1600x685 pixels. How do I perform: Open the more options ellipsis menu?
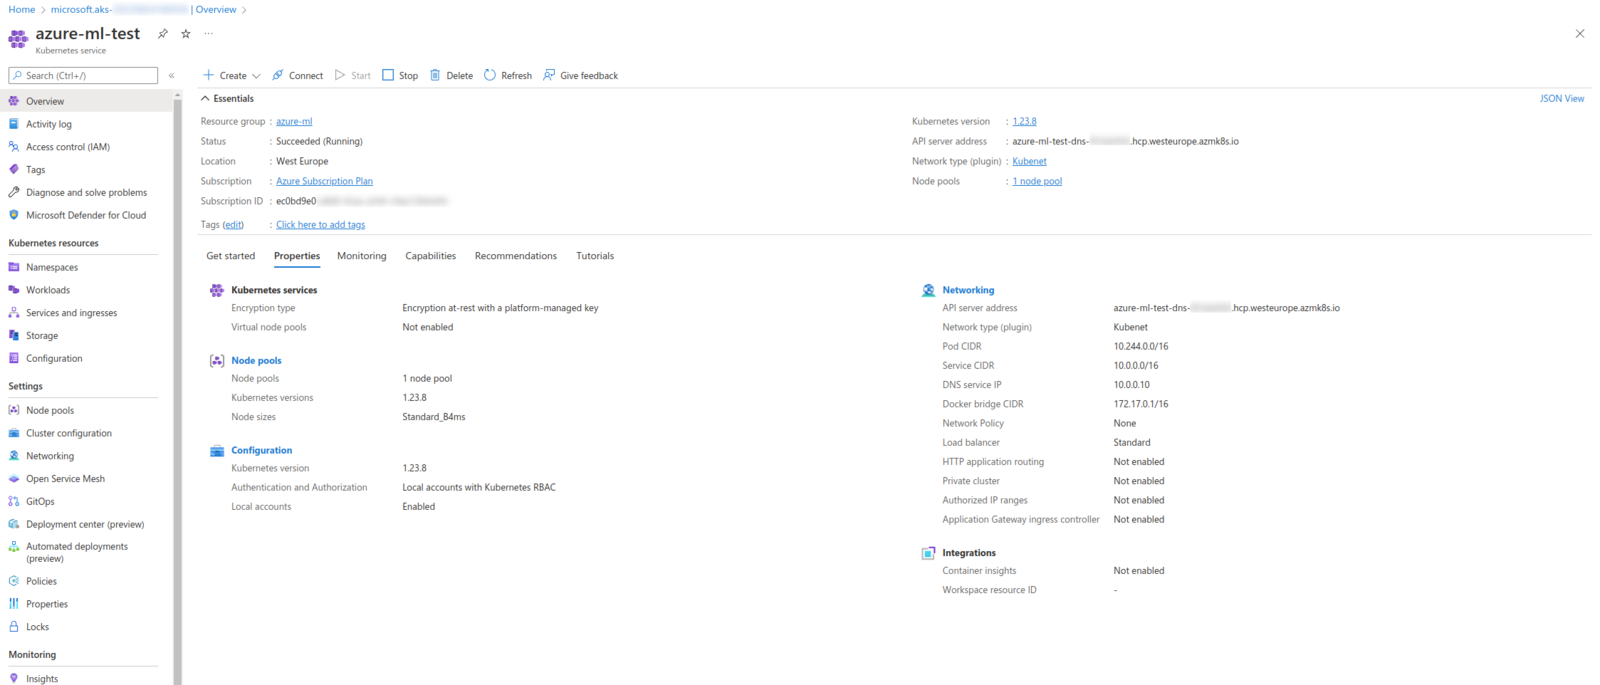[x=208, y=33]
